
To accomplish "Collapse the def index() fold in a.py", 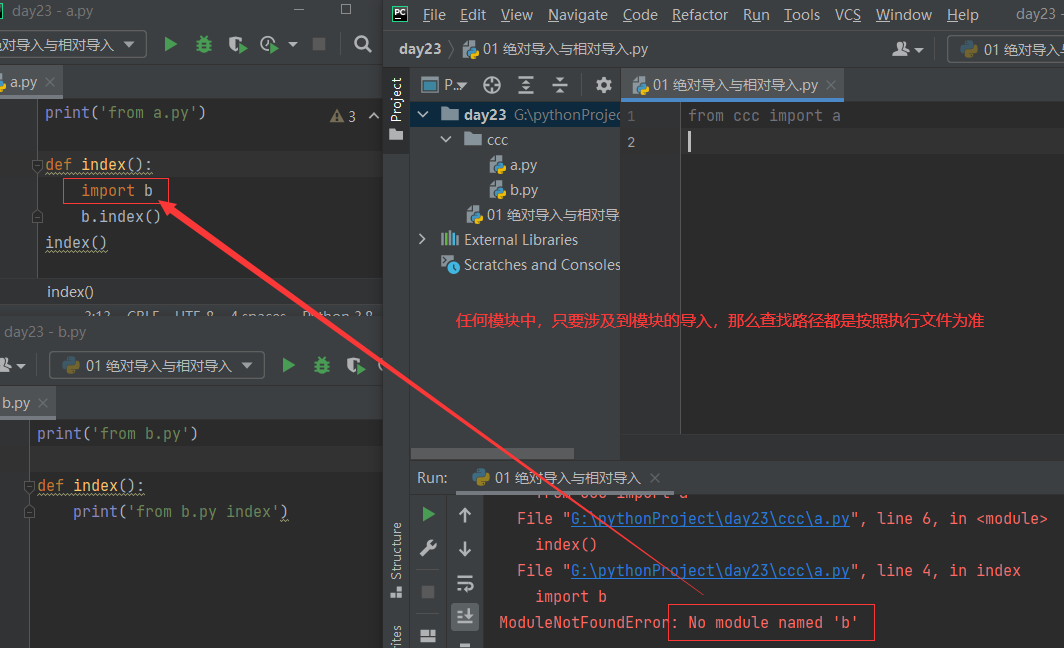I will (37, 165).
